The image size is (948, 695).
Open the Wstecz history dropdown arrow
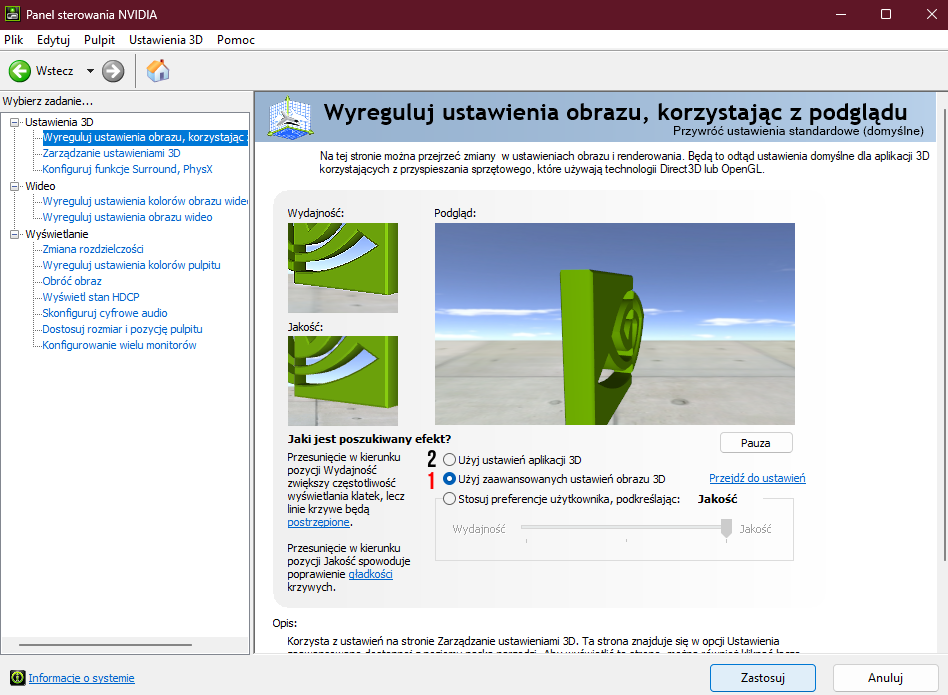90,71
